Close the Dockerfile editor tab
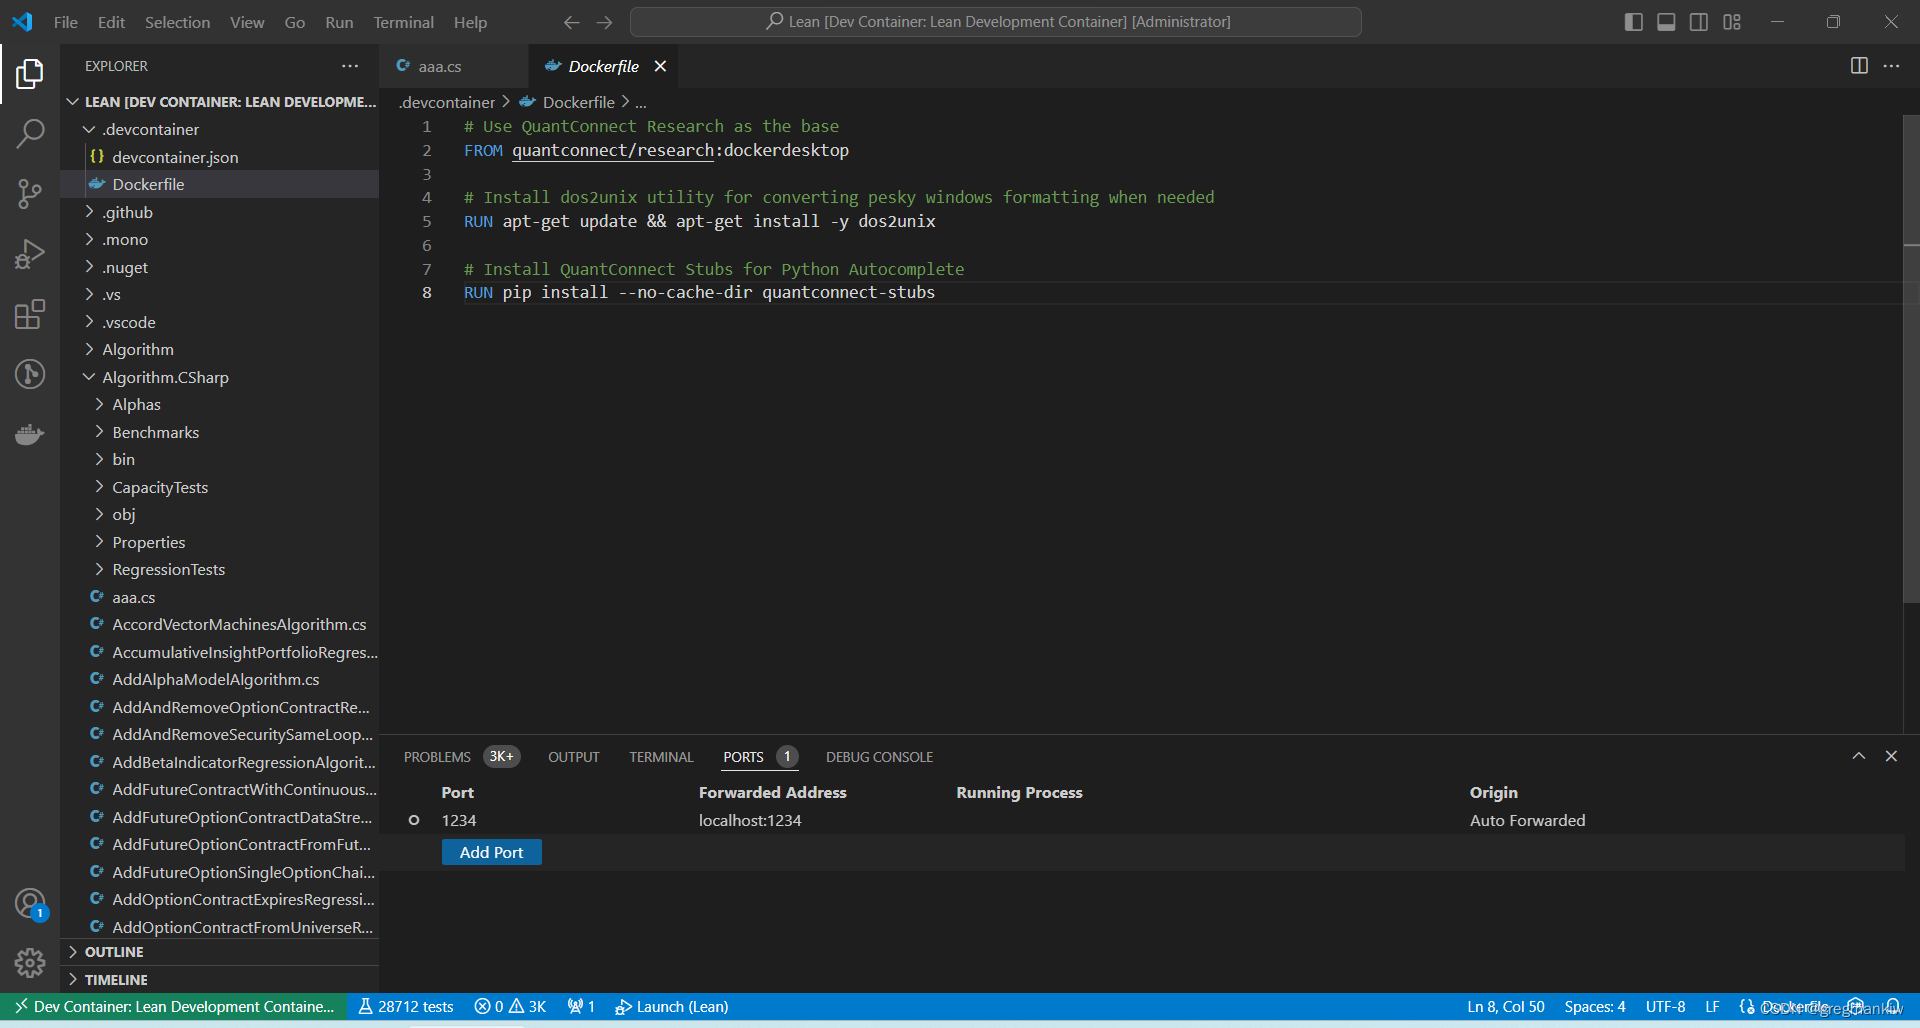The width and height of the screenshot is (1920, 1028). coord(660,66)
